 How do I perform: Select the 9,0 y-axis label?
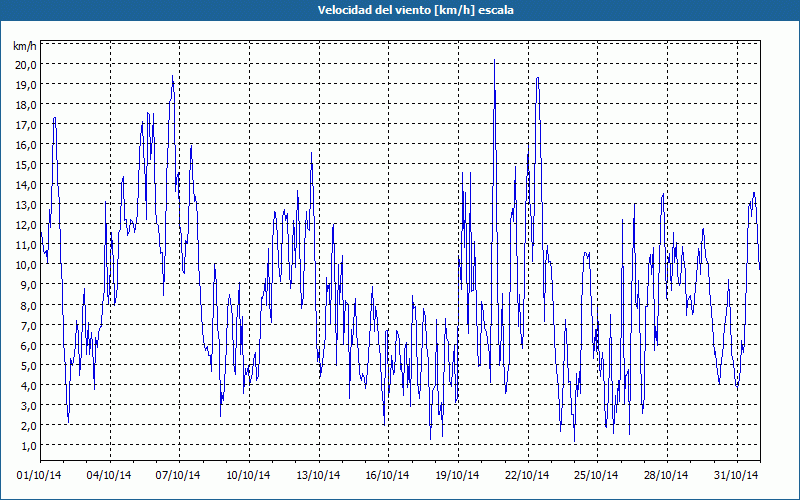pyautogui.click(x=29, y=285)
